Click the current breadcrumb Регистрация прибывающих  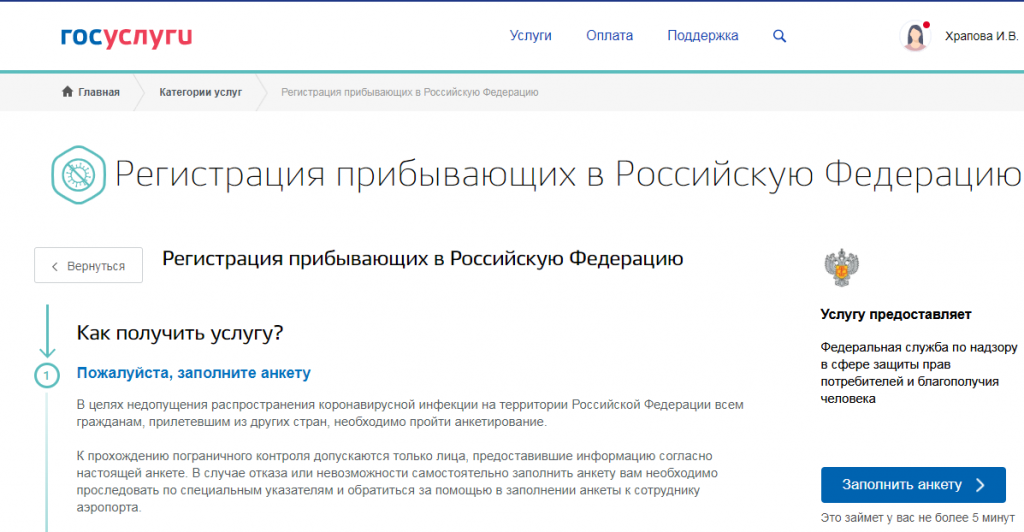click(x=410, y=92)
